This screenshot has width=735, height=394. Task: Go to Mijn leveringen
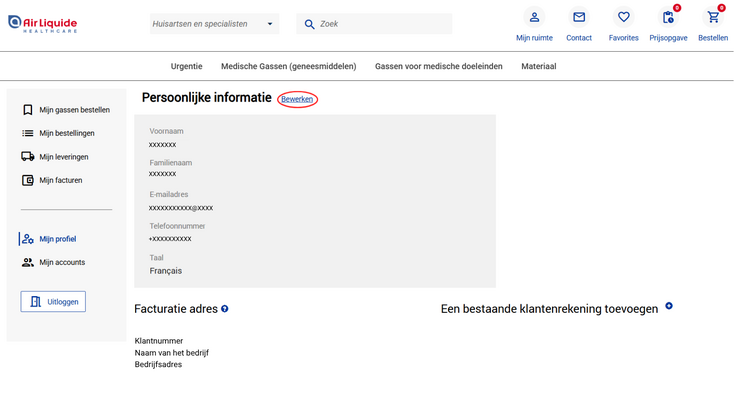64,157
